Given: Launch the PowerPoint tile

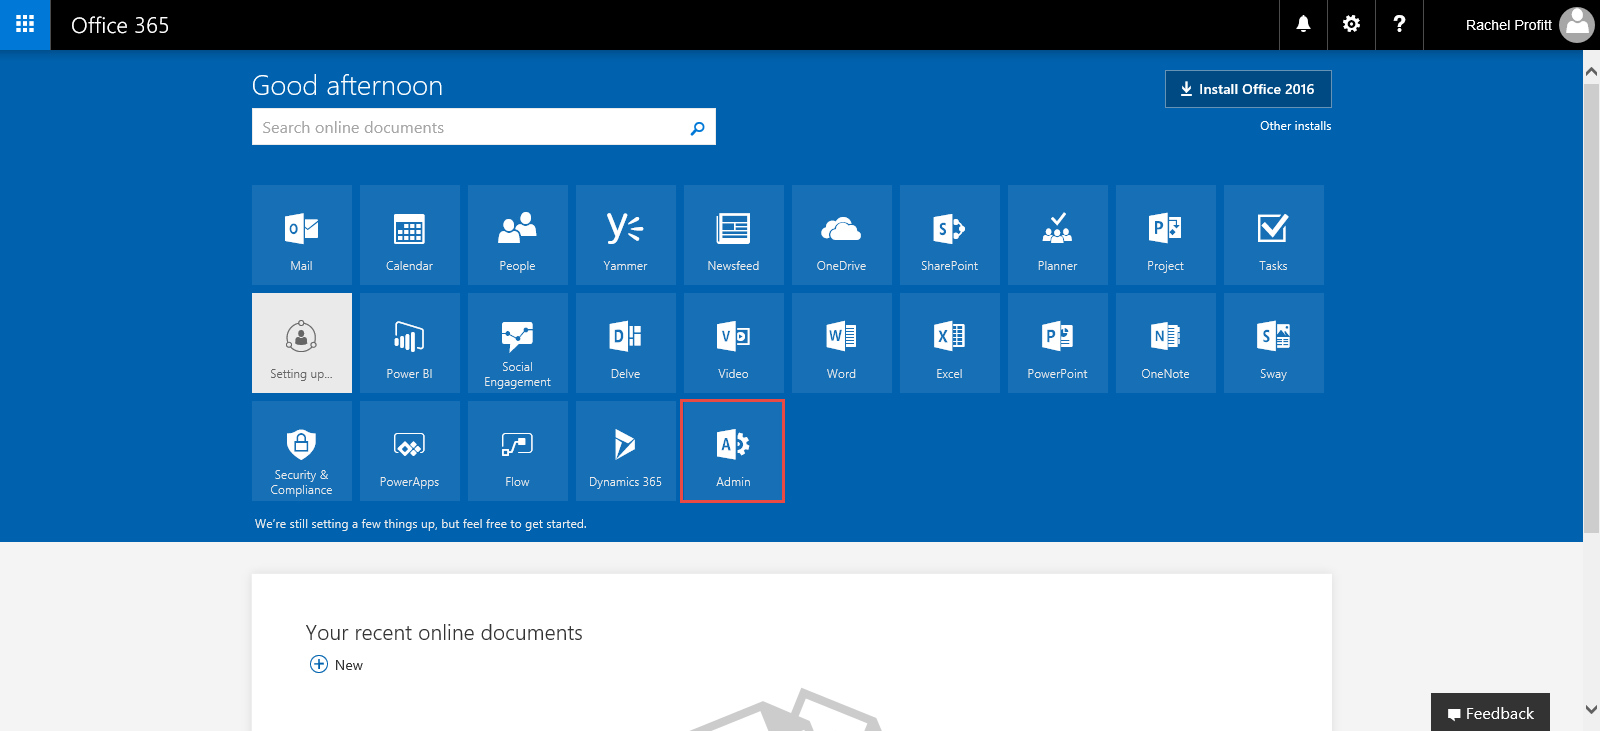Looking at the screenshot, I should [x=1058, y=343].
